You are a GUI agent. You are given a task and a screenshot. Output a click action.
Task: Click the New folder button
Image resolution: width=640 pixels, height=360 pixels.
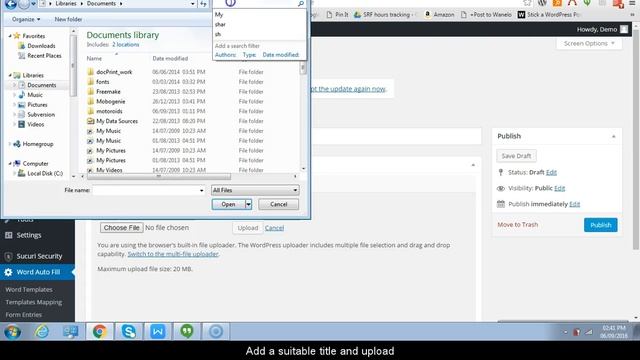click(68, 19)
